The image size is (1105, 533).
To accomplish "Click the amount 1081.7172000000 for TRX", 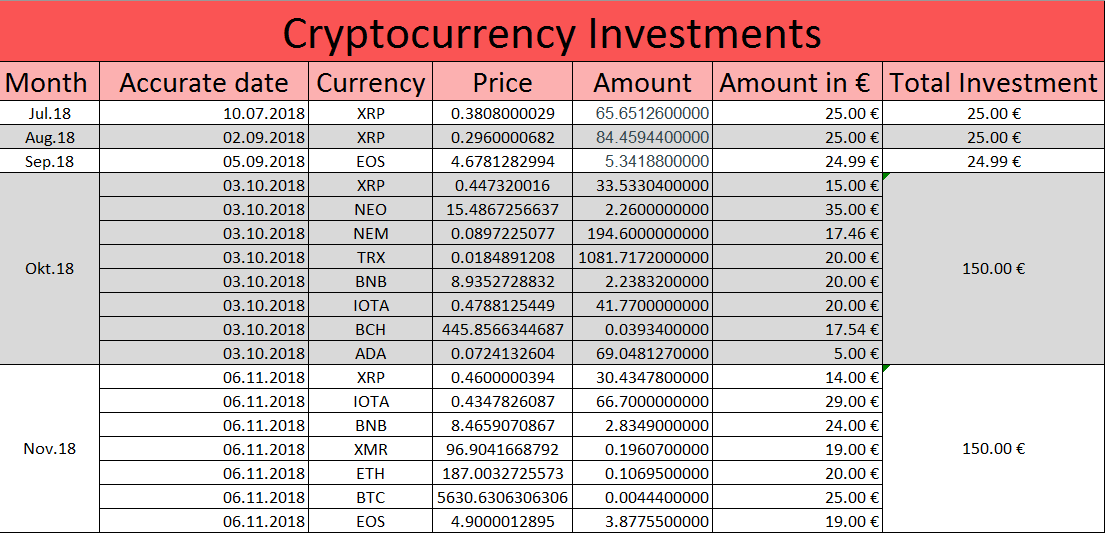I will 643,257.
